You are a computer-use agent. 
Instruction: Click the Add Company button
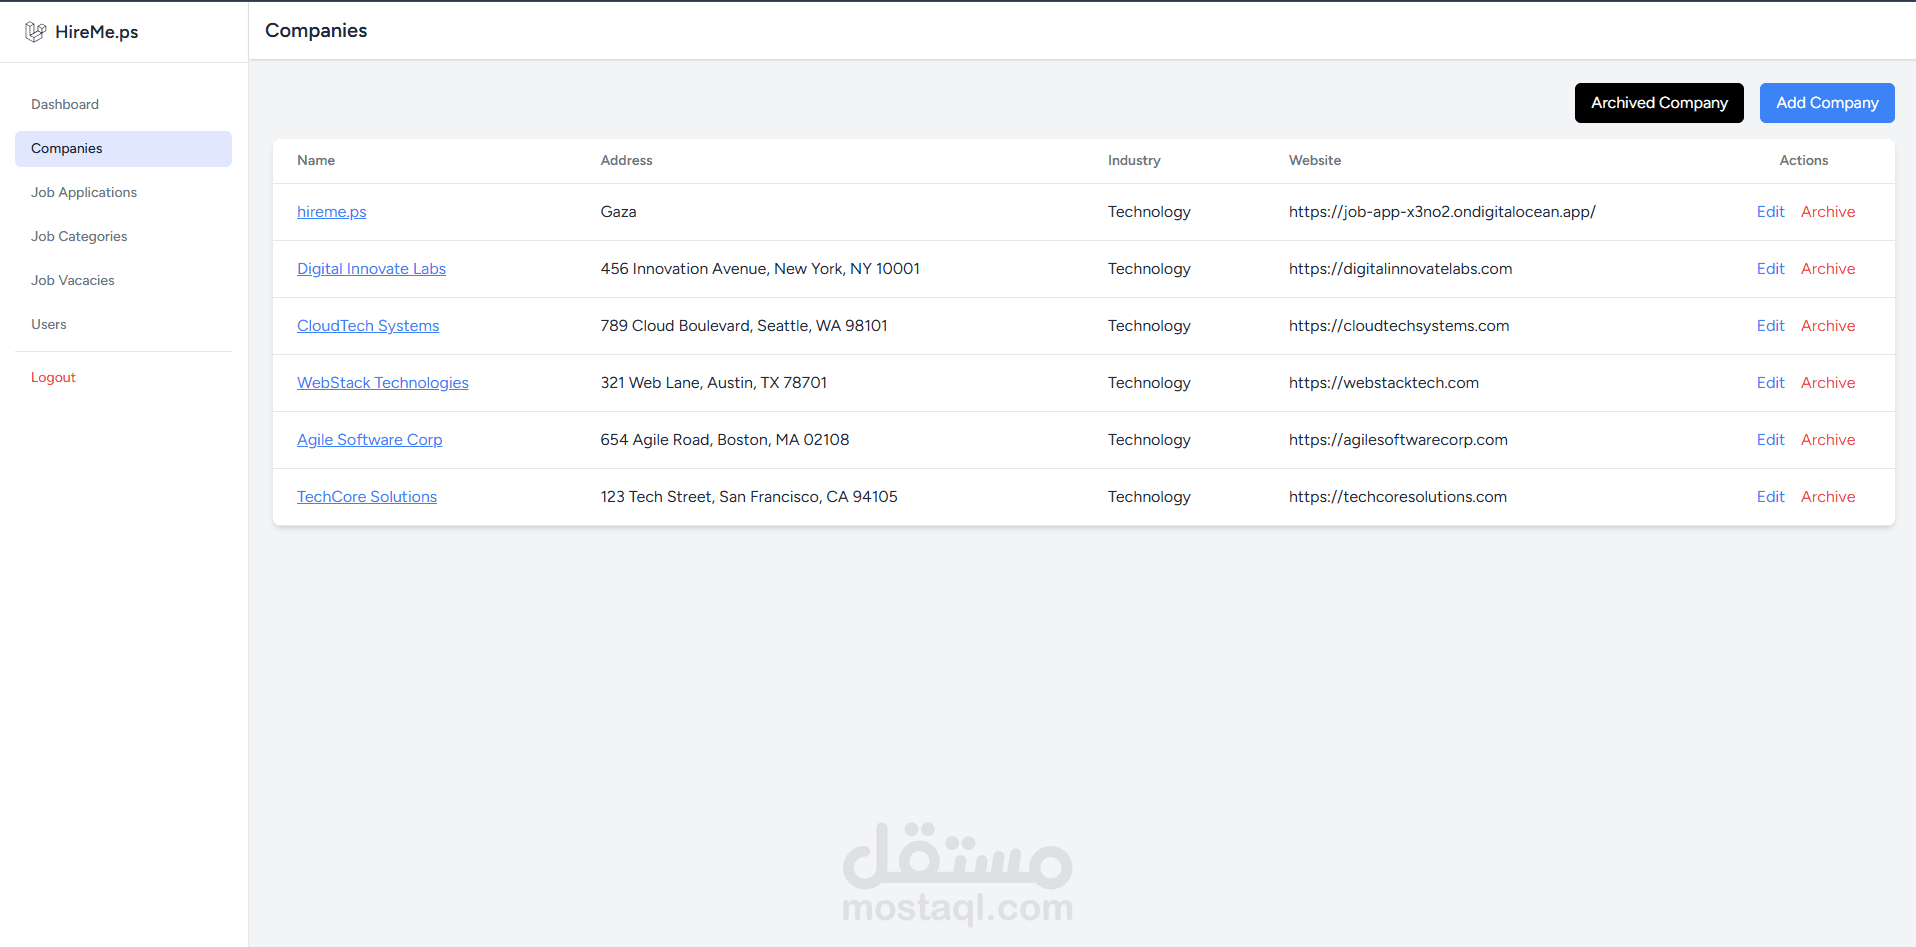(1827, 103)
